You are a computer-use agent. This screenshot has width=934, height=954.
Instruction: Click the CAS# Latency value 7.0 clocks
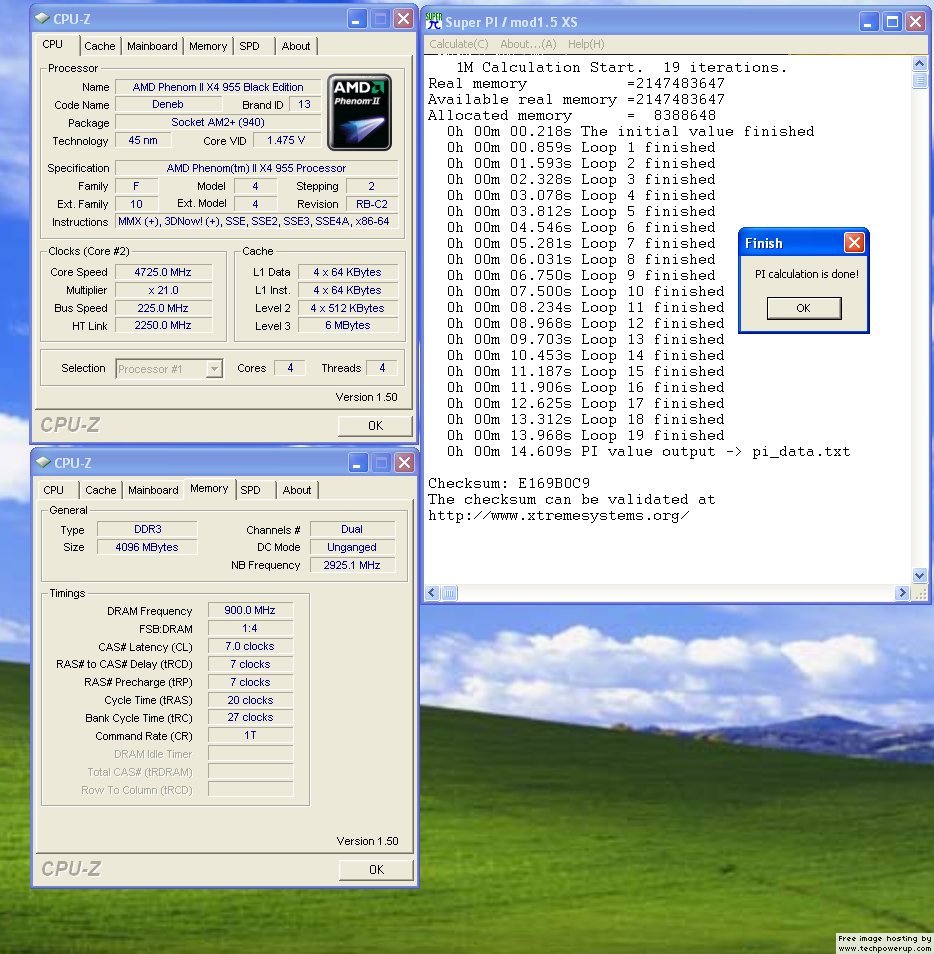click(250, 646)
